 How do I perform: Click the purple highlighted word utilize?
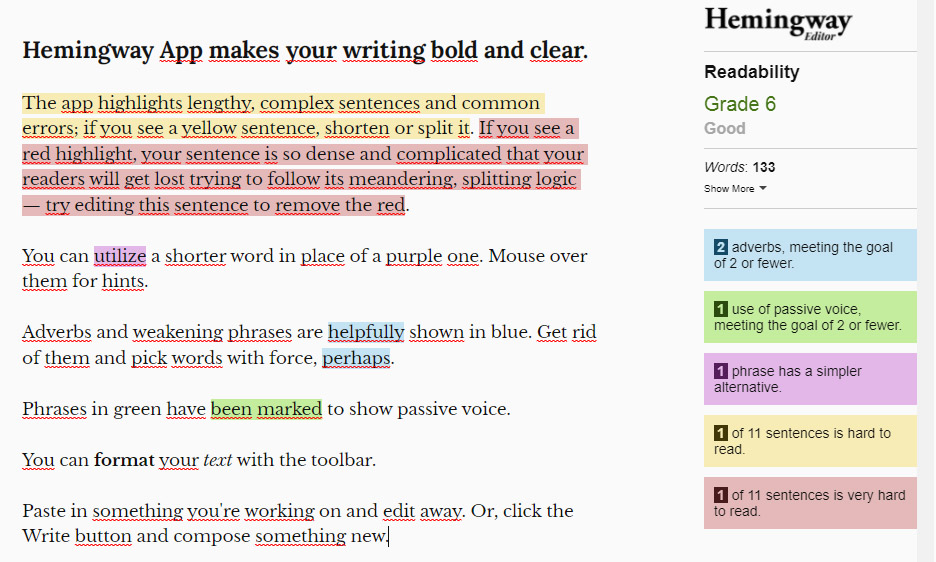click(120, 256)
